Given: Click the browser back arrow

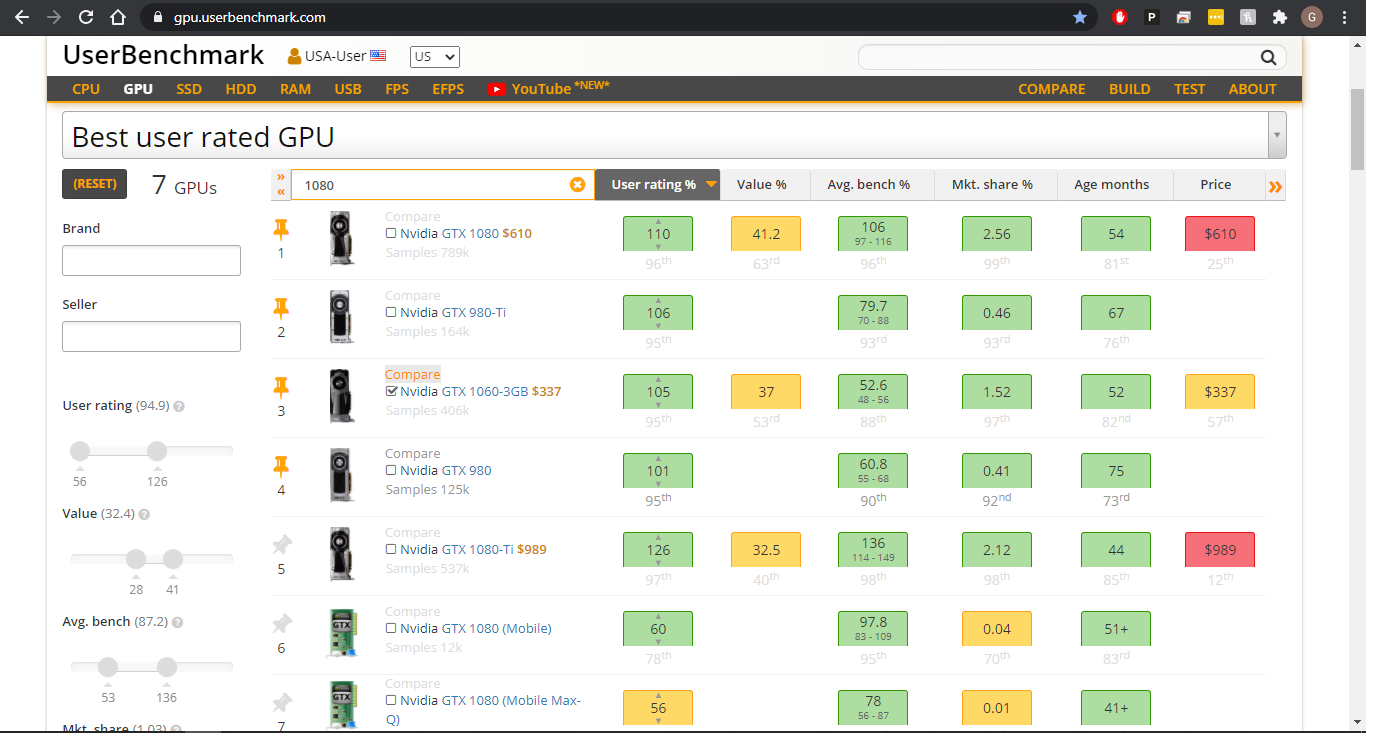Looking at the screenshot, I should coord(22,17).
